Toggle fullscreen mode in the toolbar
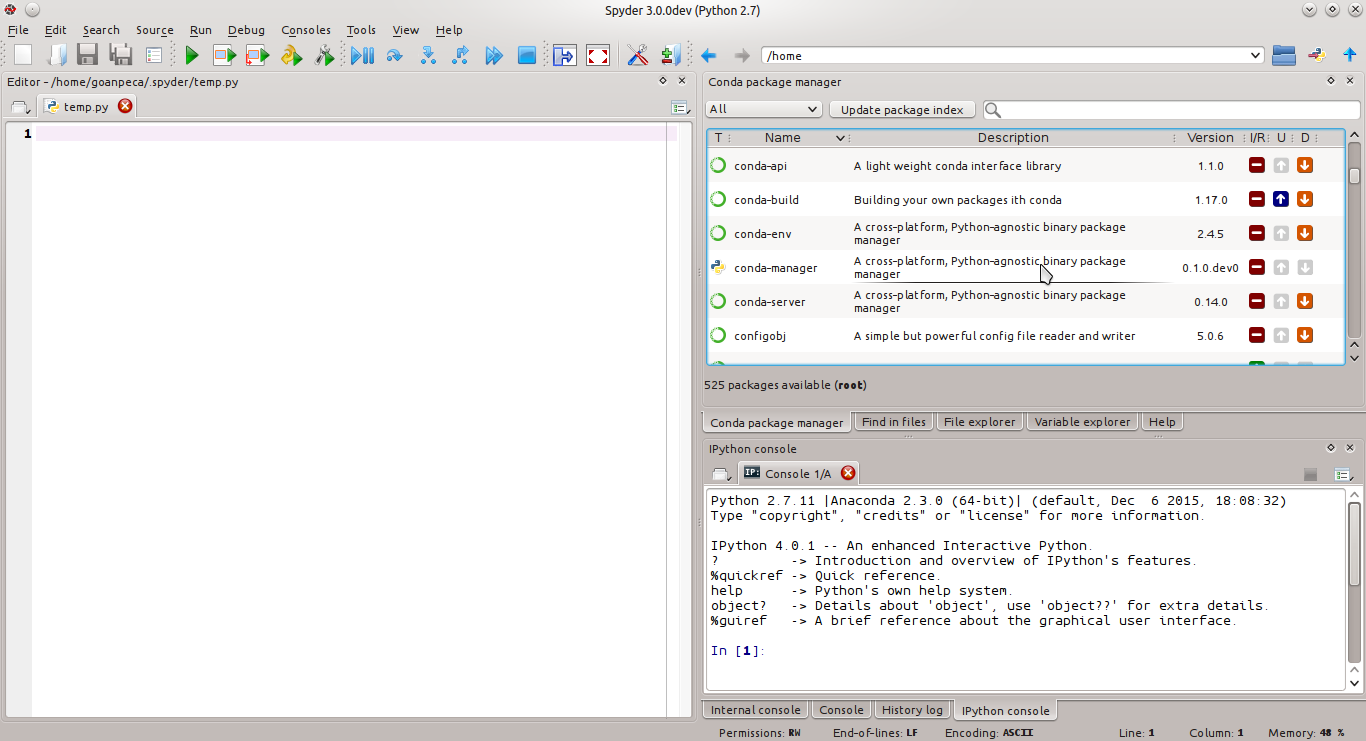This screenshot has width=1366, height=741. pos(597,56)
